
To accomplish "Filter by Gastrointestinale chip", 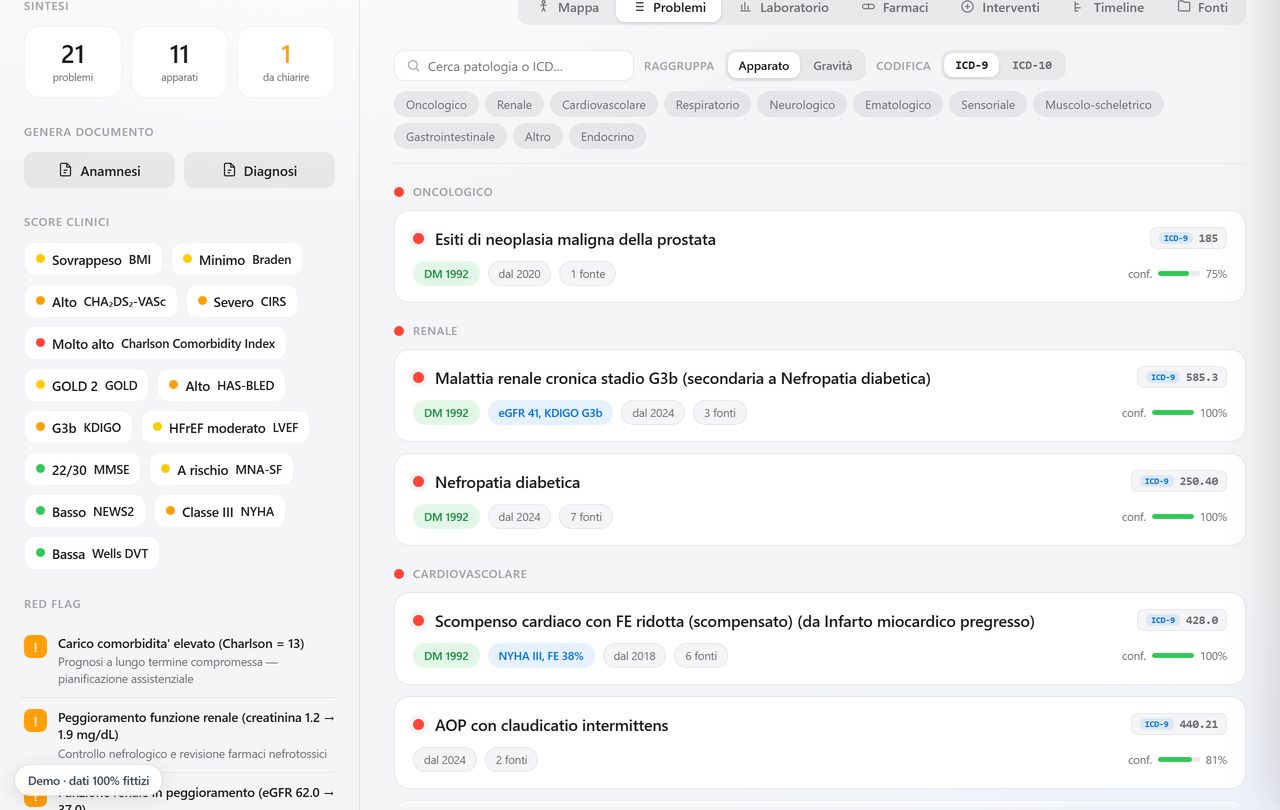I will click(450, 137).
